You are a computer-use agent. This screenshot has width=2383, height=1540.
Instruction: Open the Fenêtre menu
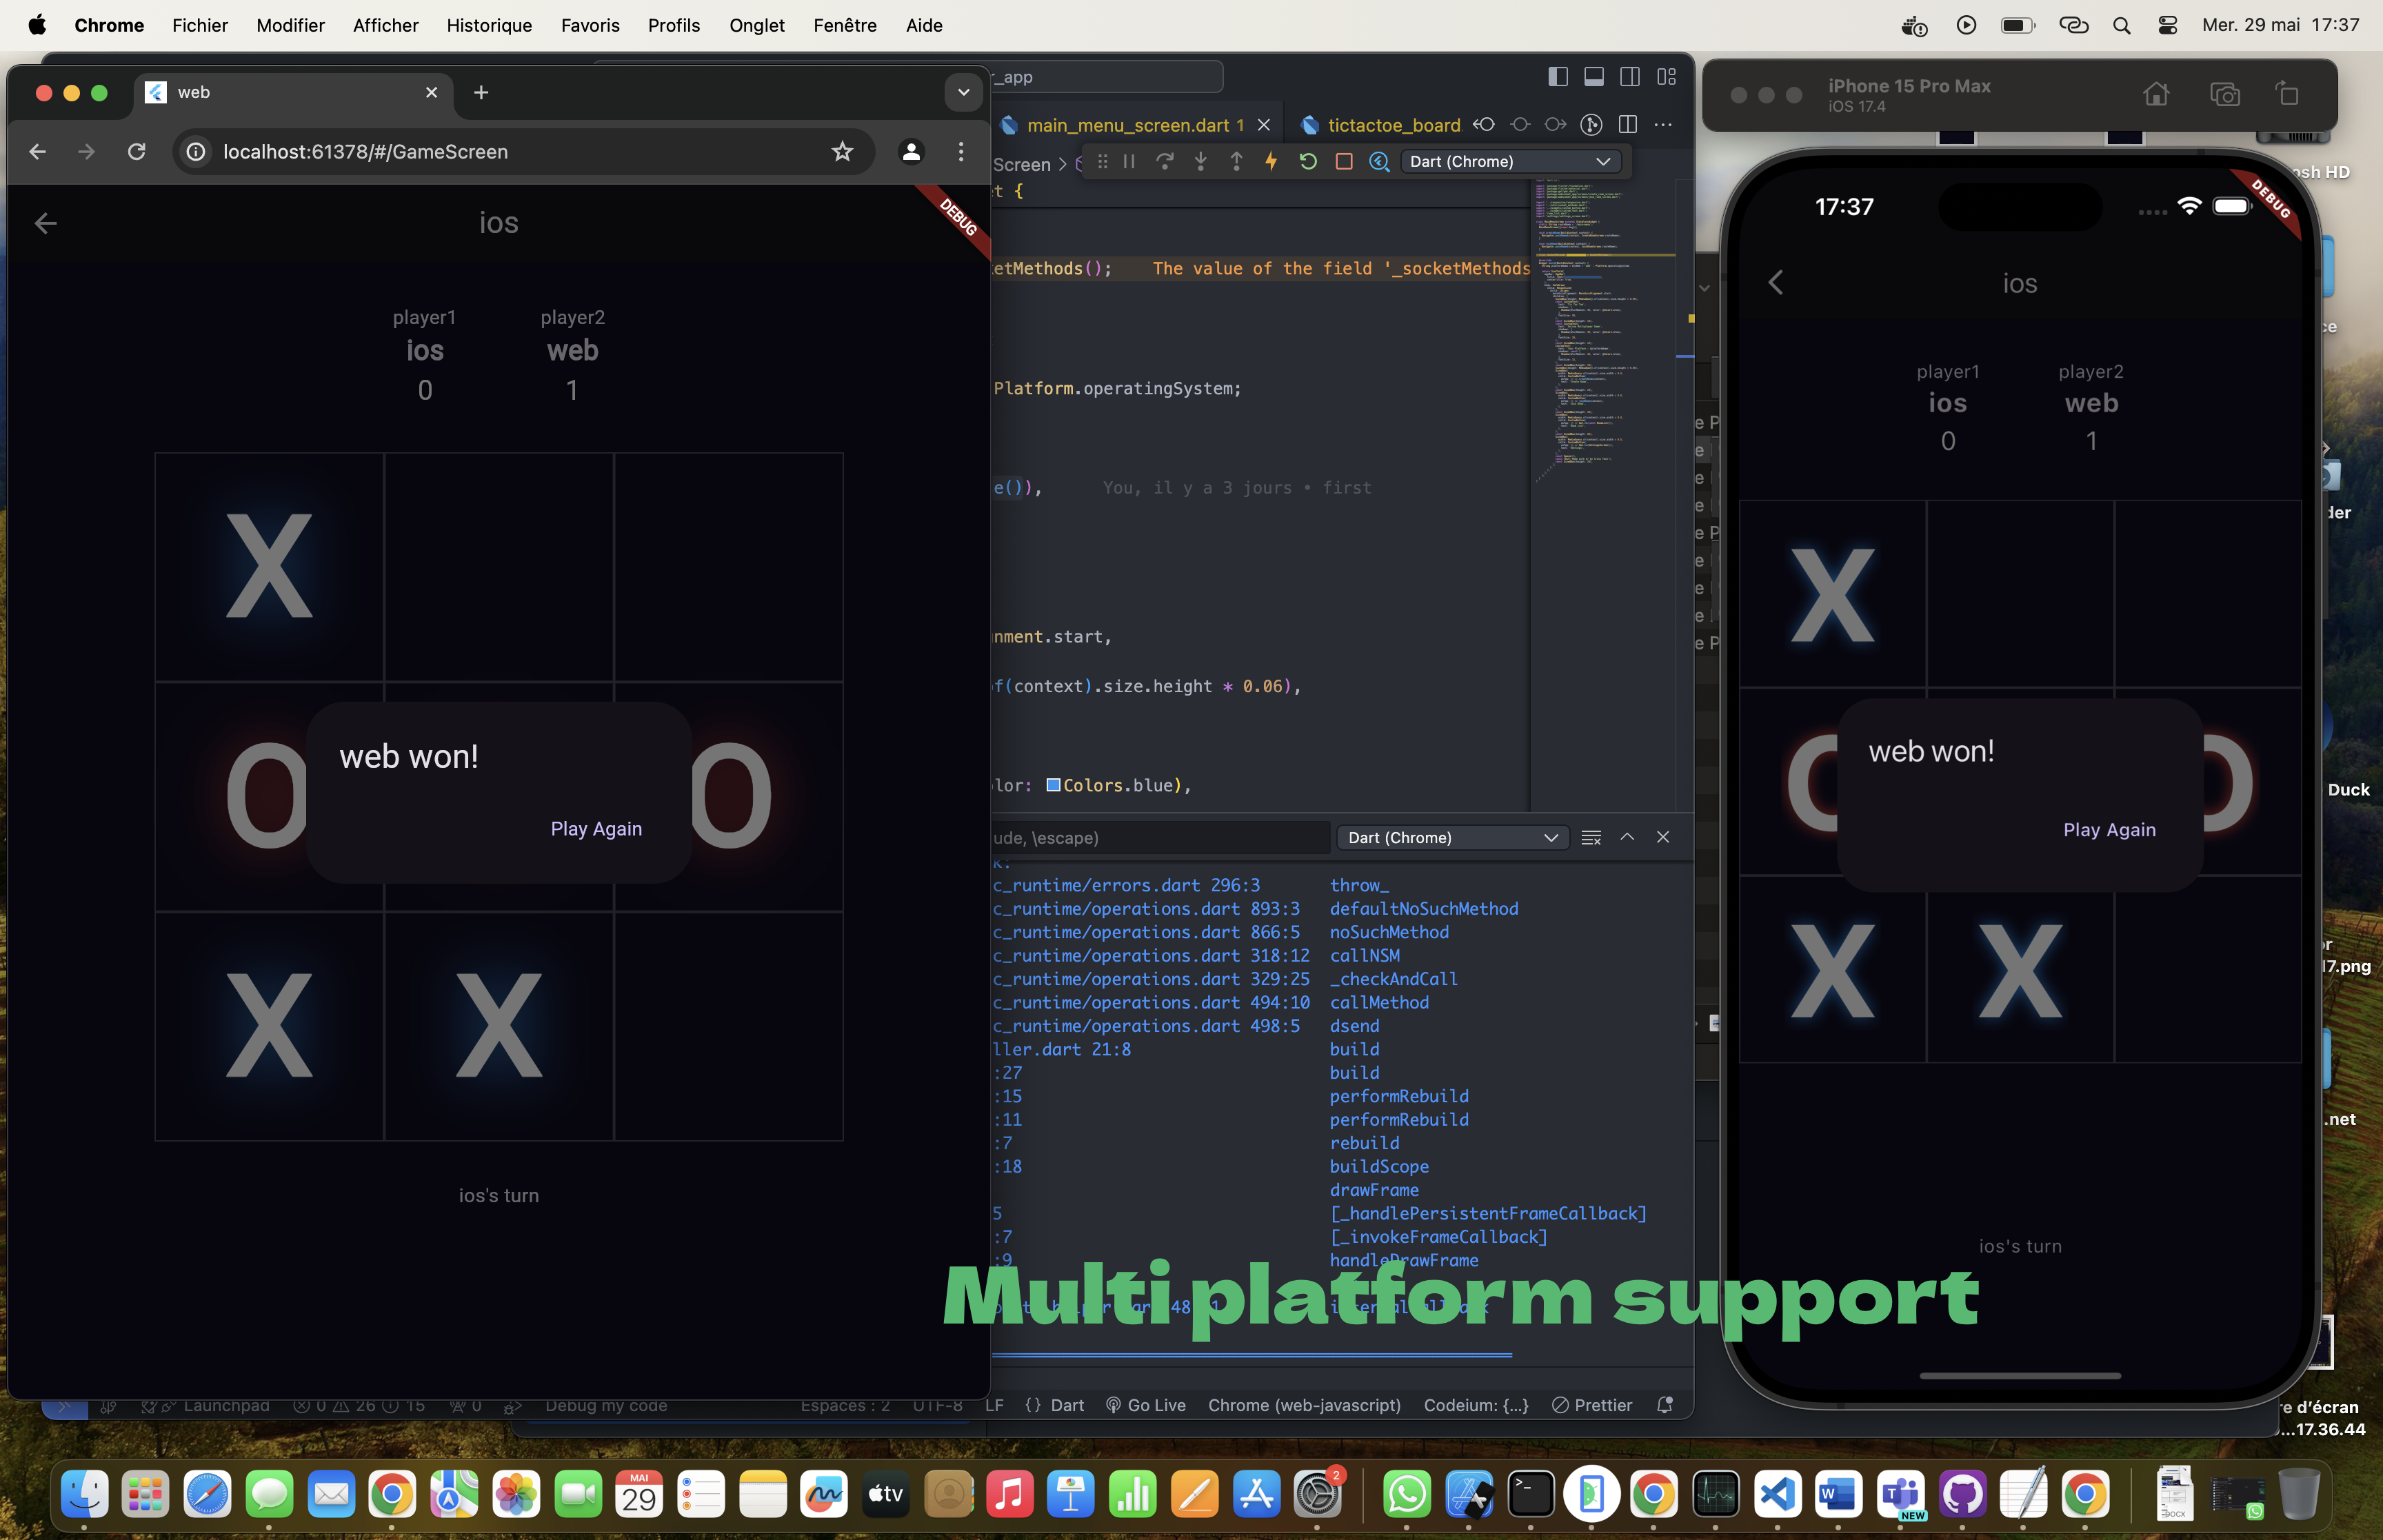(845, 25)
